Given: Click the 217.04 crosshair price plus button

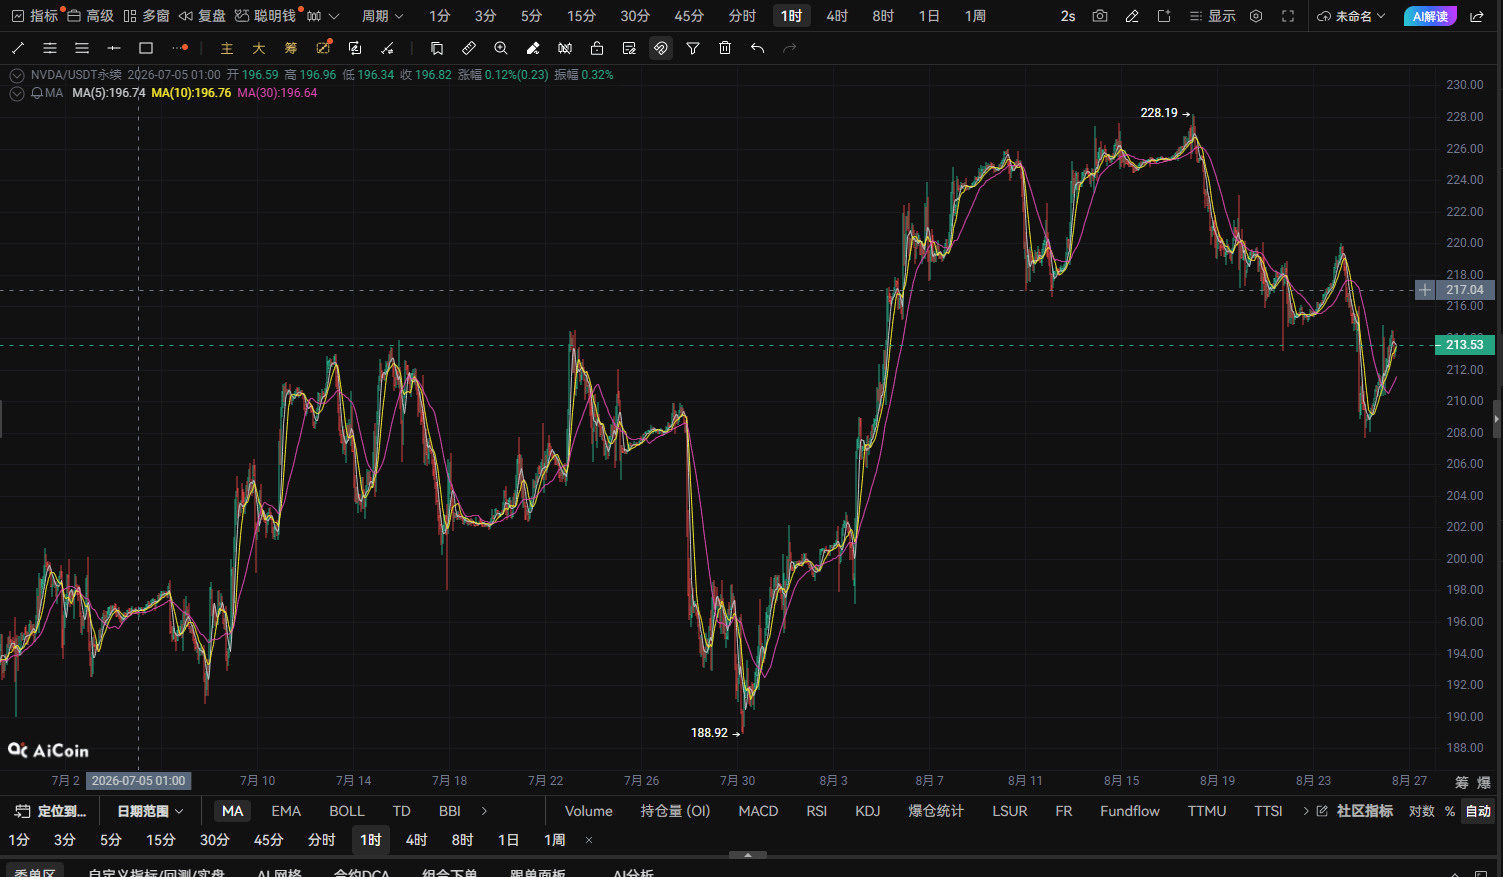Looking at the screenshot, I should tap(1425, 290).
